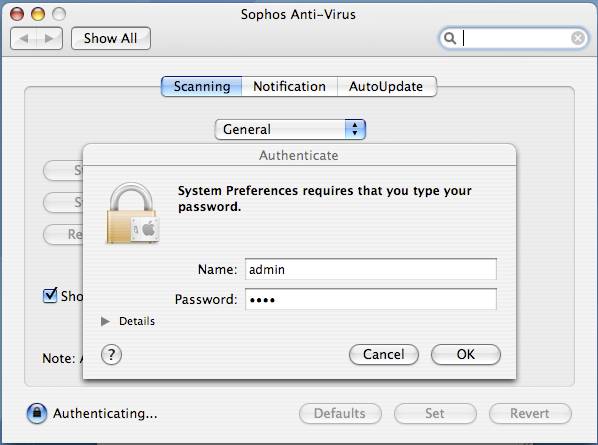Open the General popup menu
Screen dimensions: 598x445
point(290,129)
